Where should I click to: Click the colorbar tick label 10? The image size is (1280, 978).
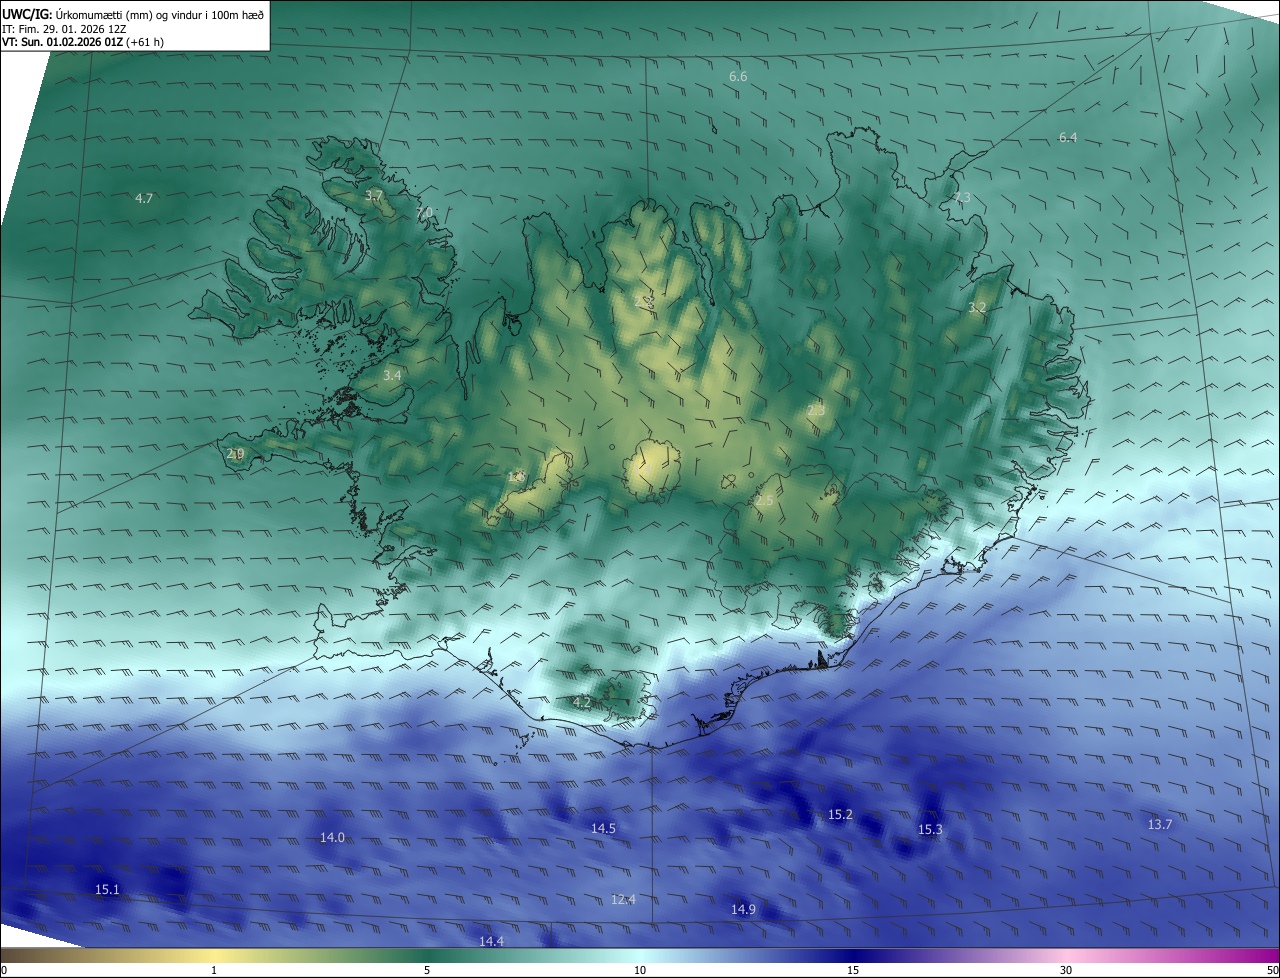pos(640,970)
